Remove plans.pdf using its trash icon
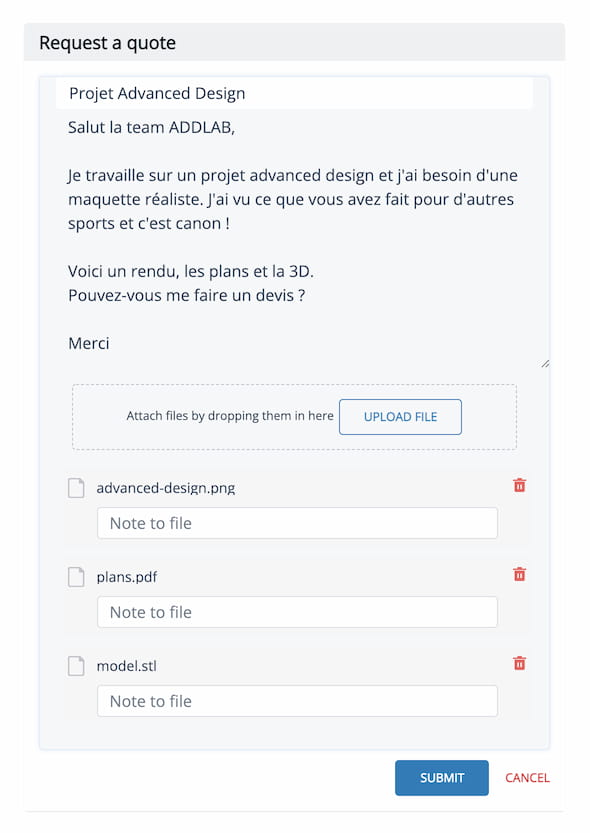The height and width of the screenshot is (833, 590). (x=519, y=574)
